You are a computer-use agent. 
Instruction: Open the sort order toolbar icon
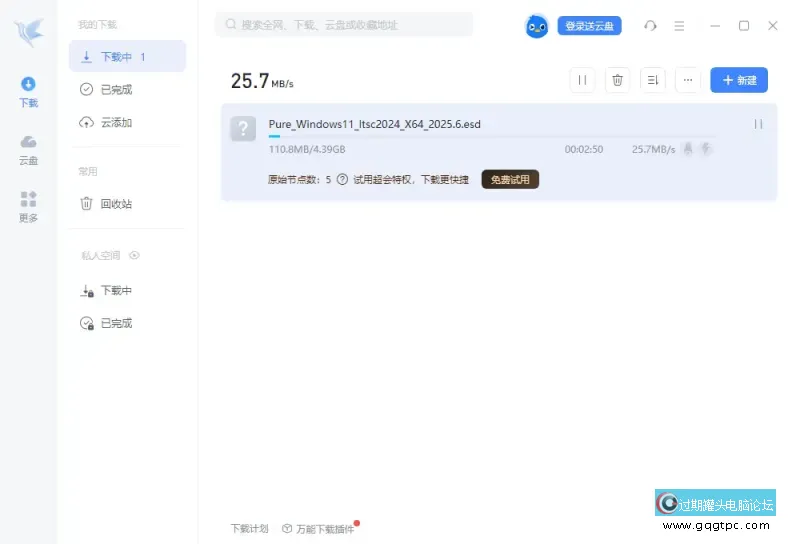point(653,80)
